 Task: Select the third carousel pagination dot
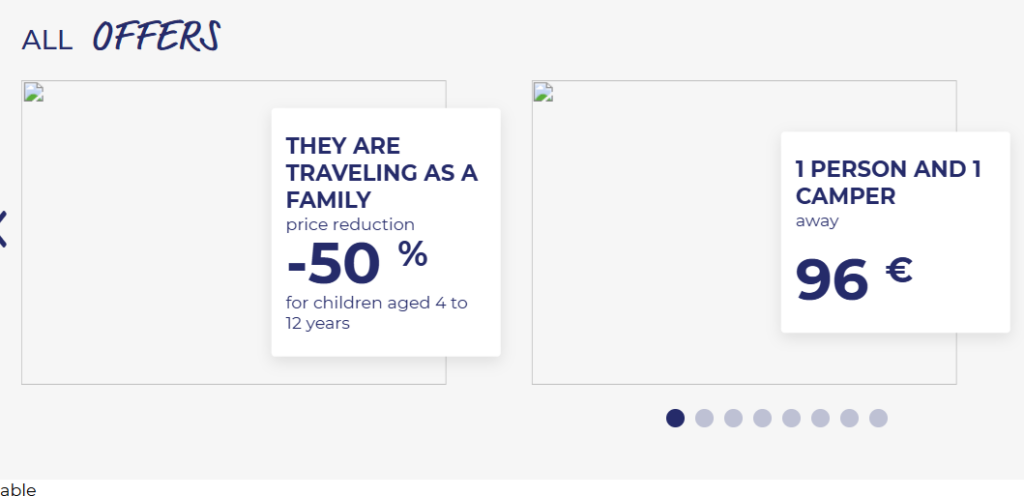point(733,418)
